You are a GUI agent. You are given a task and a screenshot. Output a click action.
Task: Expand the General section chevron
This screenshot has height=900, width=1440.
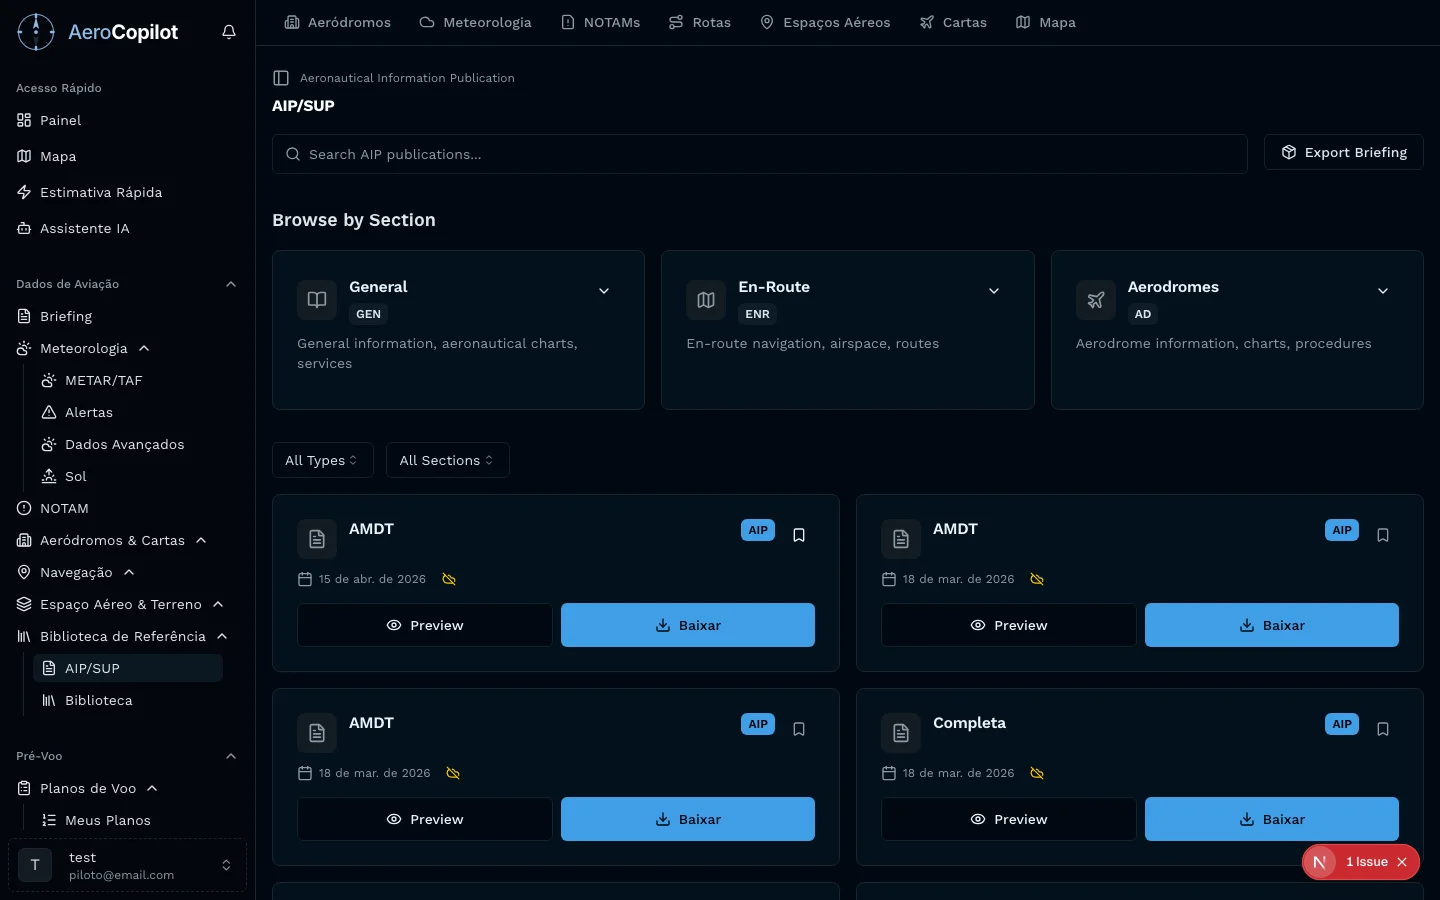pyautogui.click(x=604, y=291)
